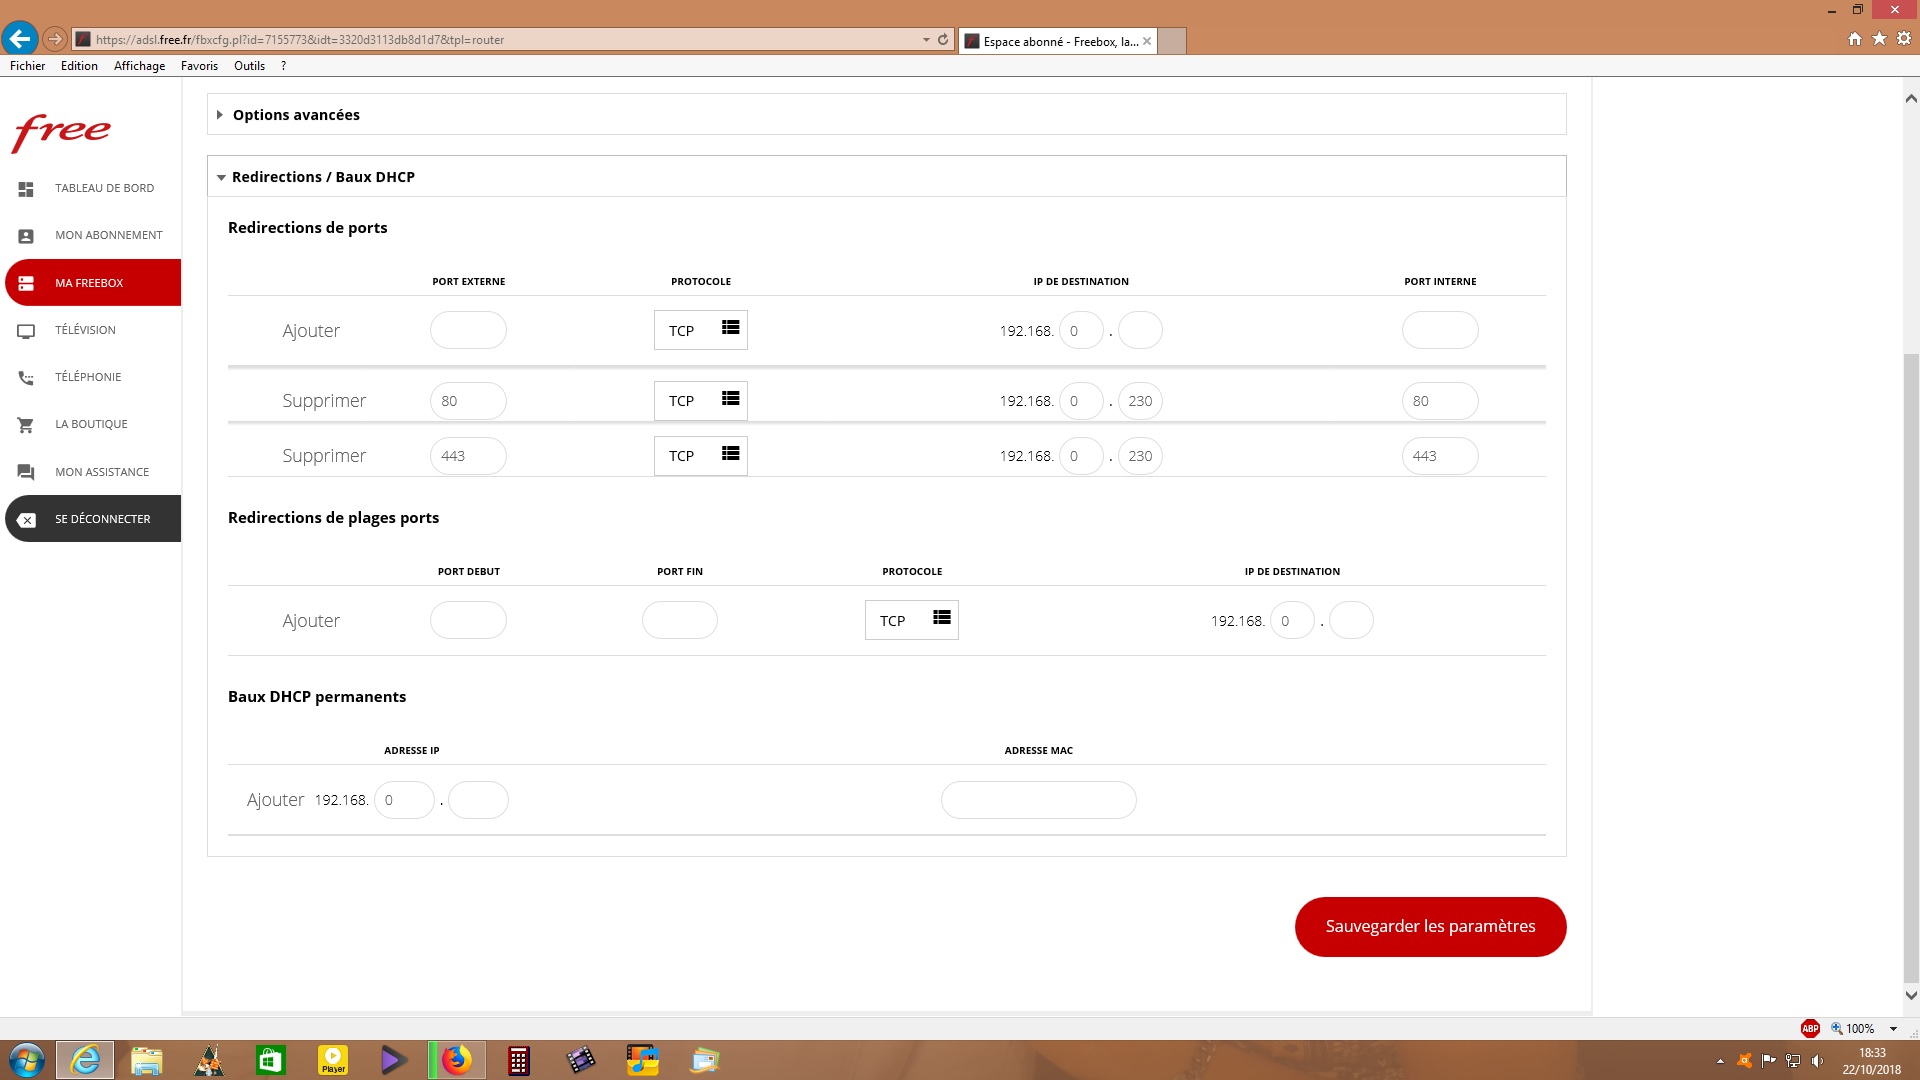
Task: Click the Adresse MAC input field
Action: (1038, 800)
